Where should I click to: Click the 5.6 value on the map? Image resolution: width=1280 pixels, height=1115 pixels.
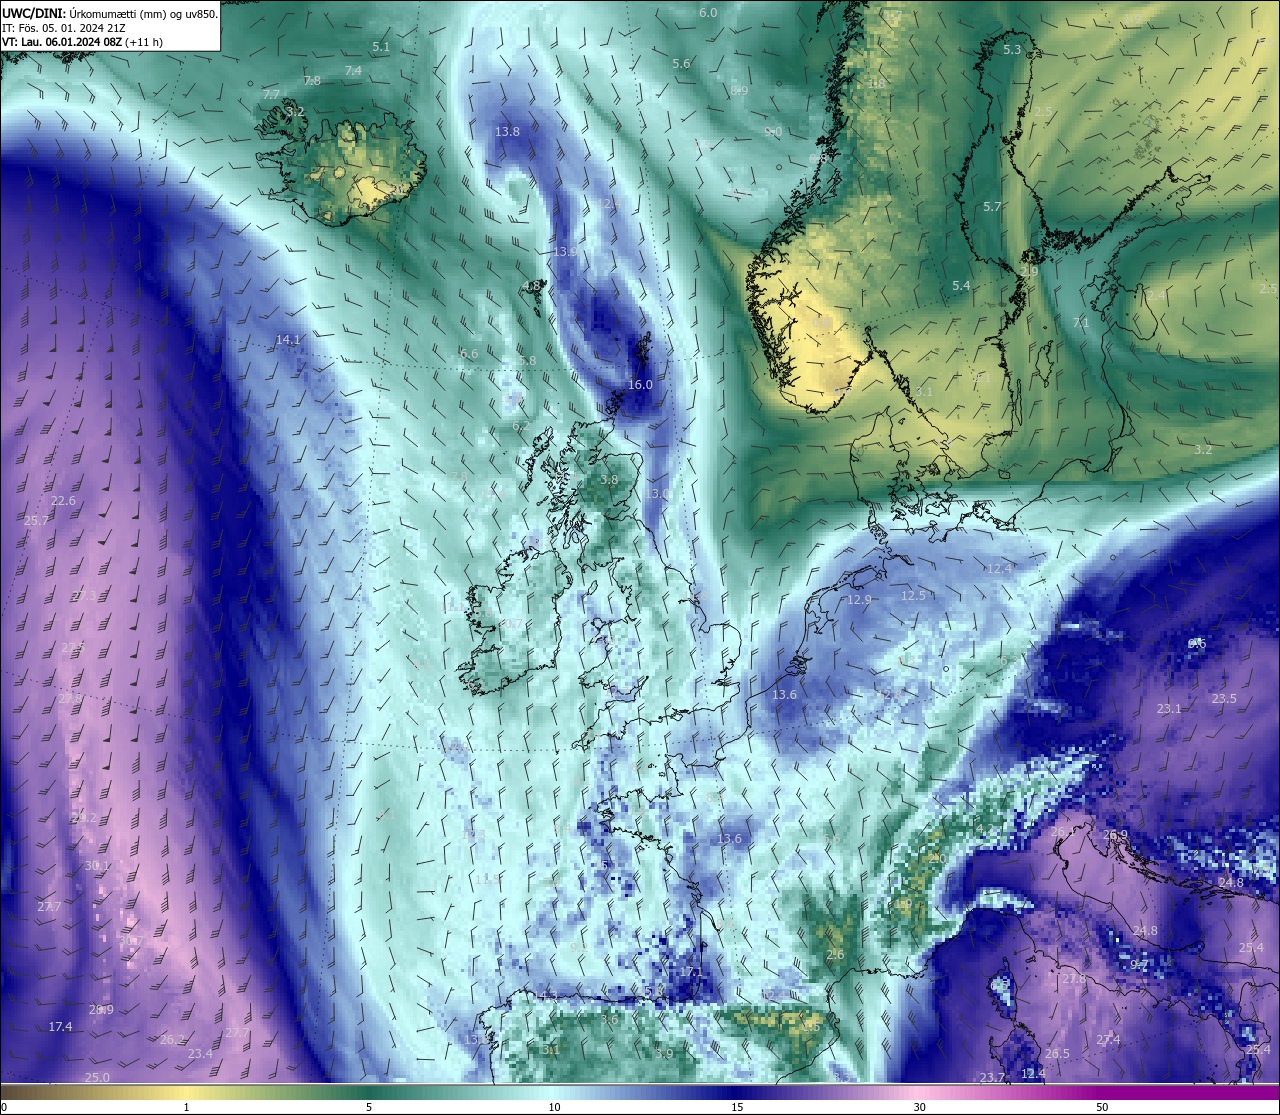point(681,64)
